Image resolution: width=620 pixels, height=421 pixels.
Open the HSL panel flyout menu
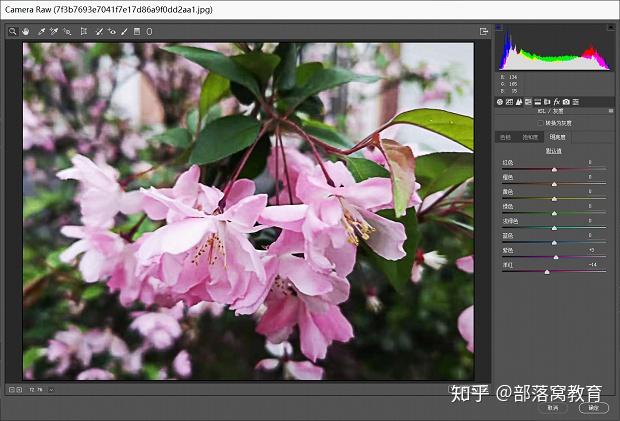coord(611,111)
